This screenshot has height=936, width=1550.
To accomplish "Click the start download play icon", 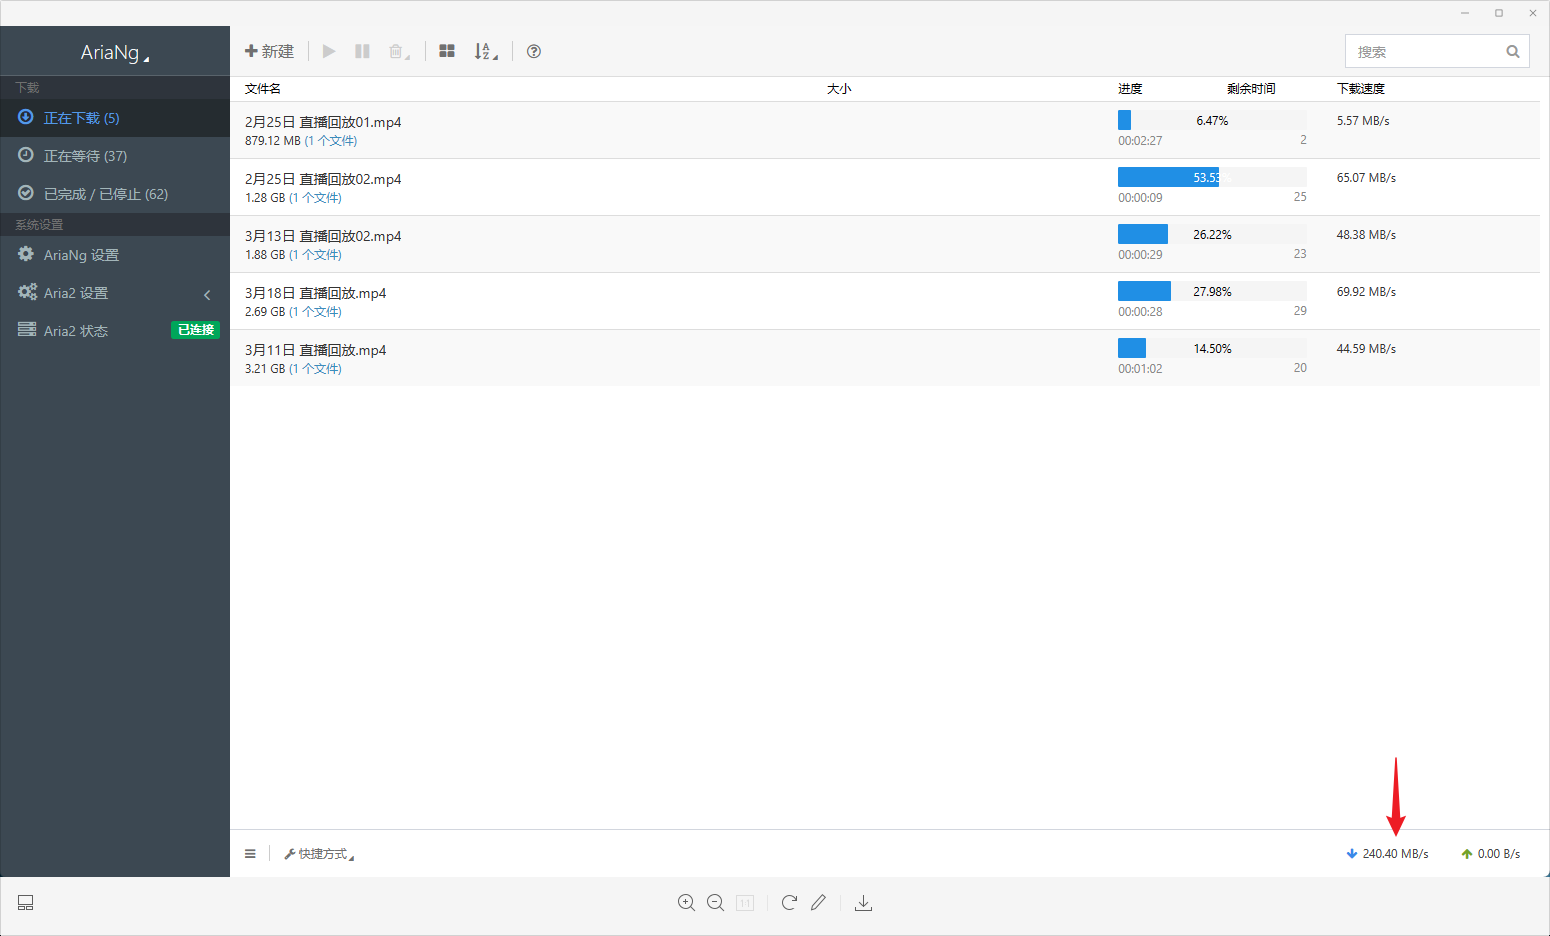I will pyautogui.click(x=329, y=51).
